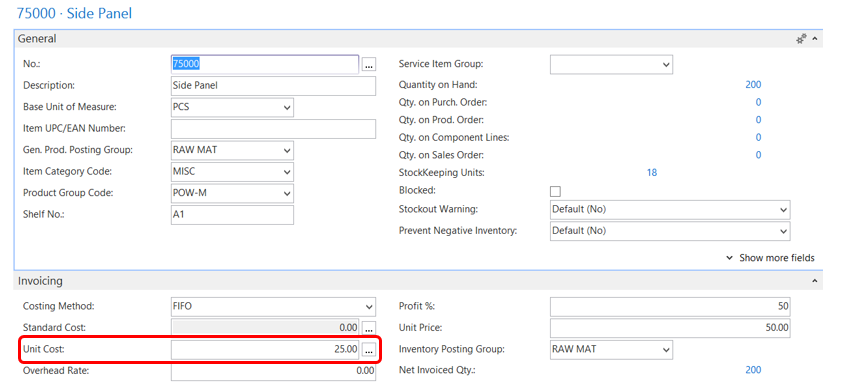Collapse the General section header arrow
Viewport: 848px width, 389px height.
point(814,39)
